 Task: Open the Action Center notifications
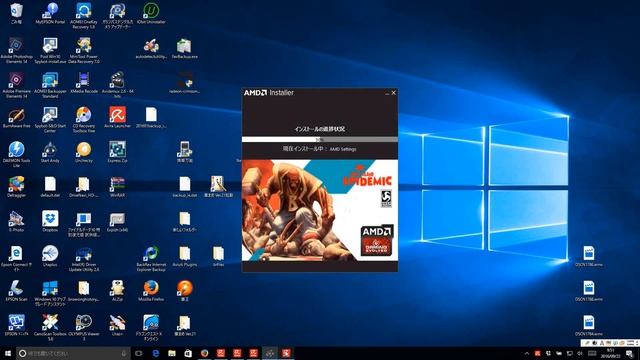point(629,353)
